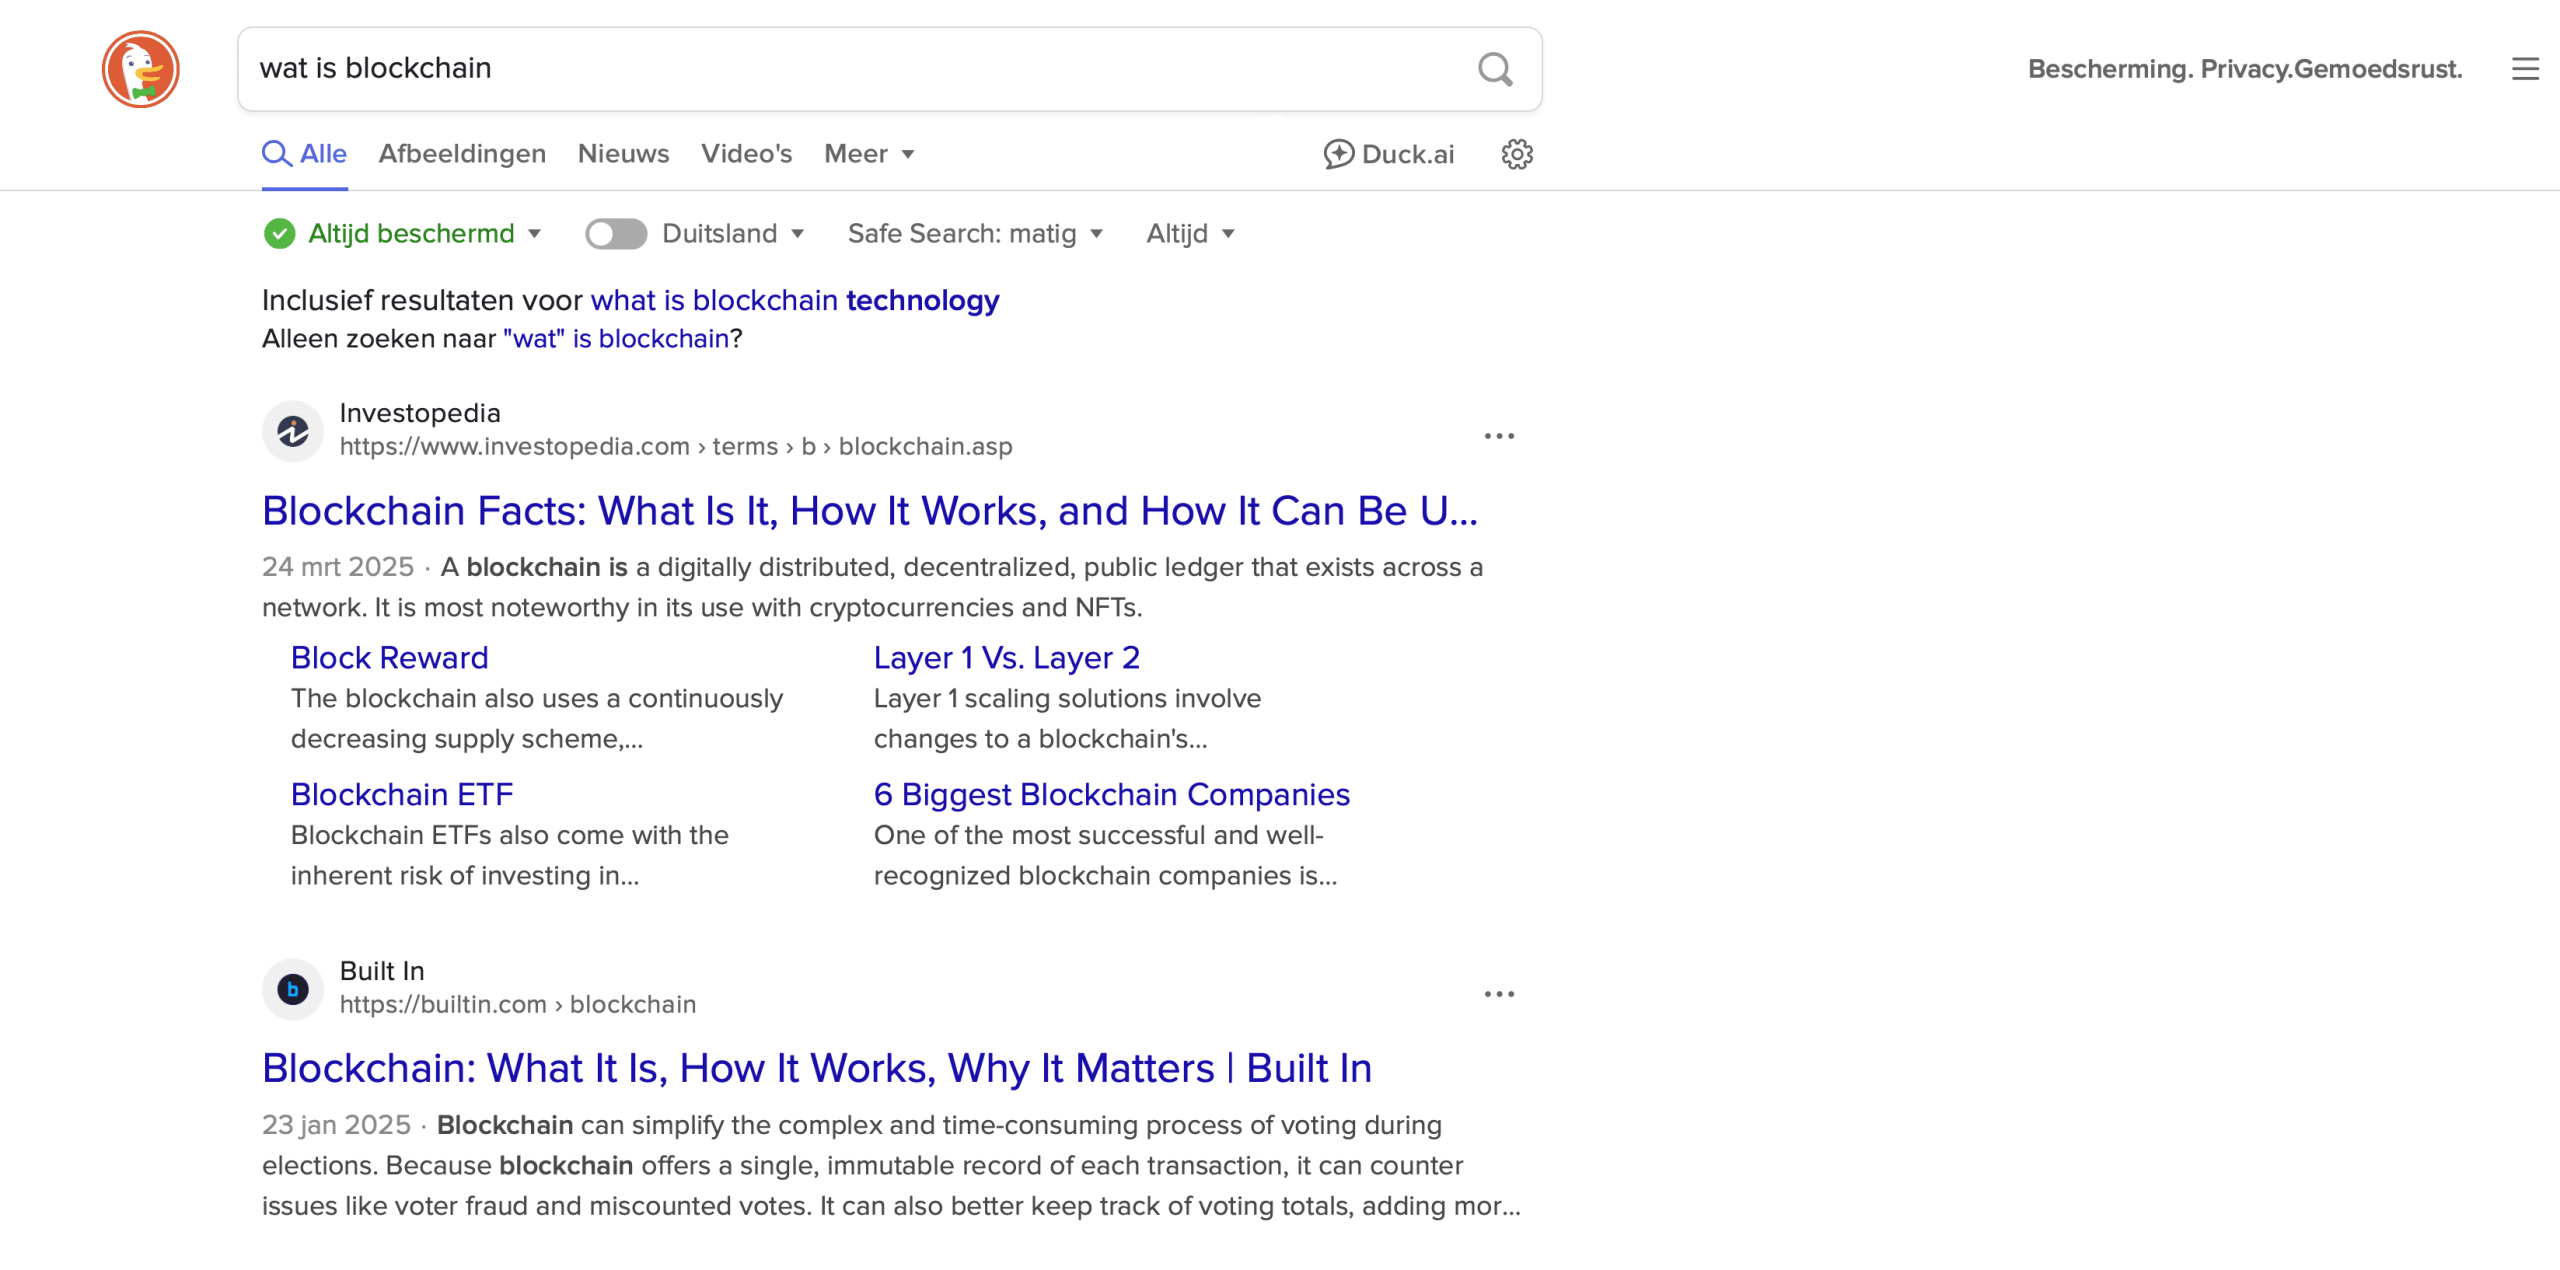Screen dimensions: 2560x1270
Task: Open search settings gear
Action: click(1517, 154)
